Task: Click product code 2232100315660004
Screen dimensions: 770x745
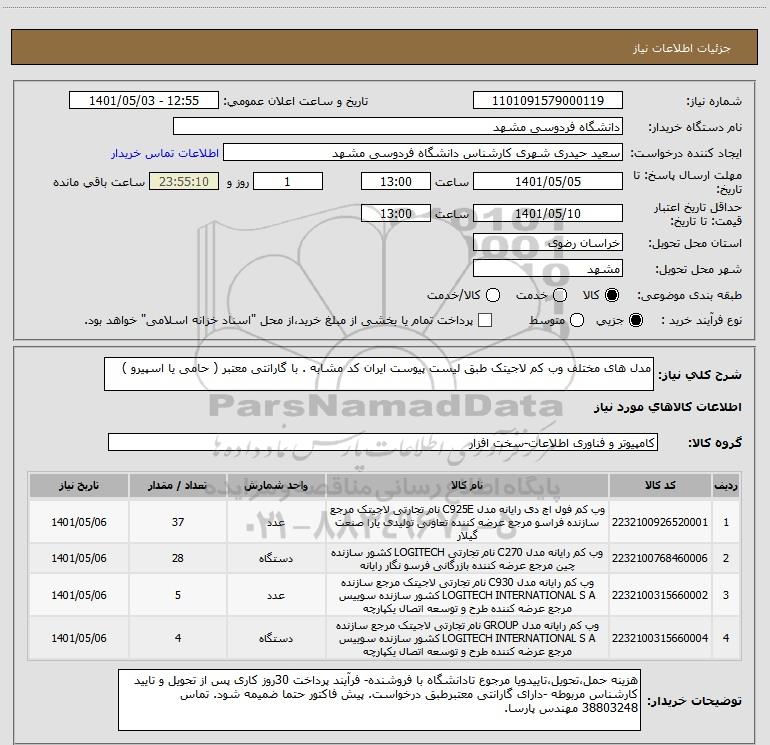Action: [x=660, y=638]
